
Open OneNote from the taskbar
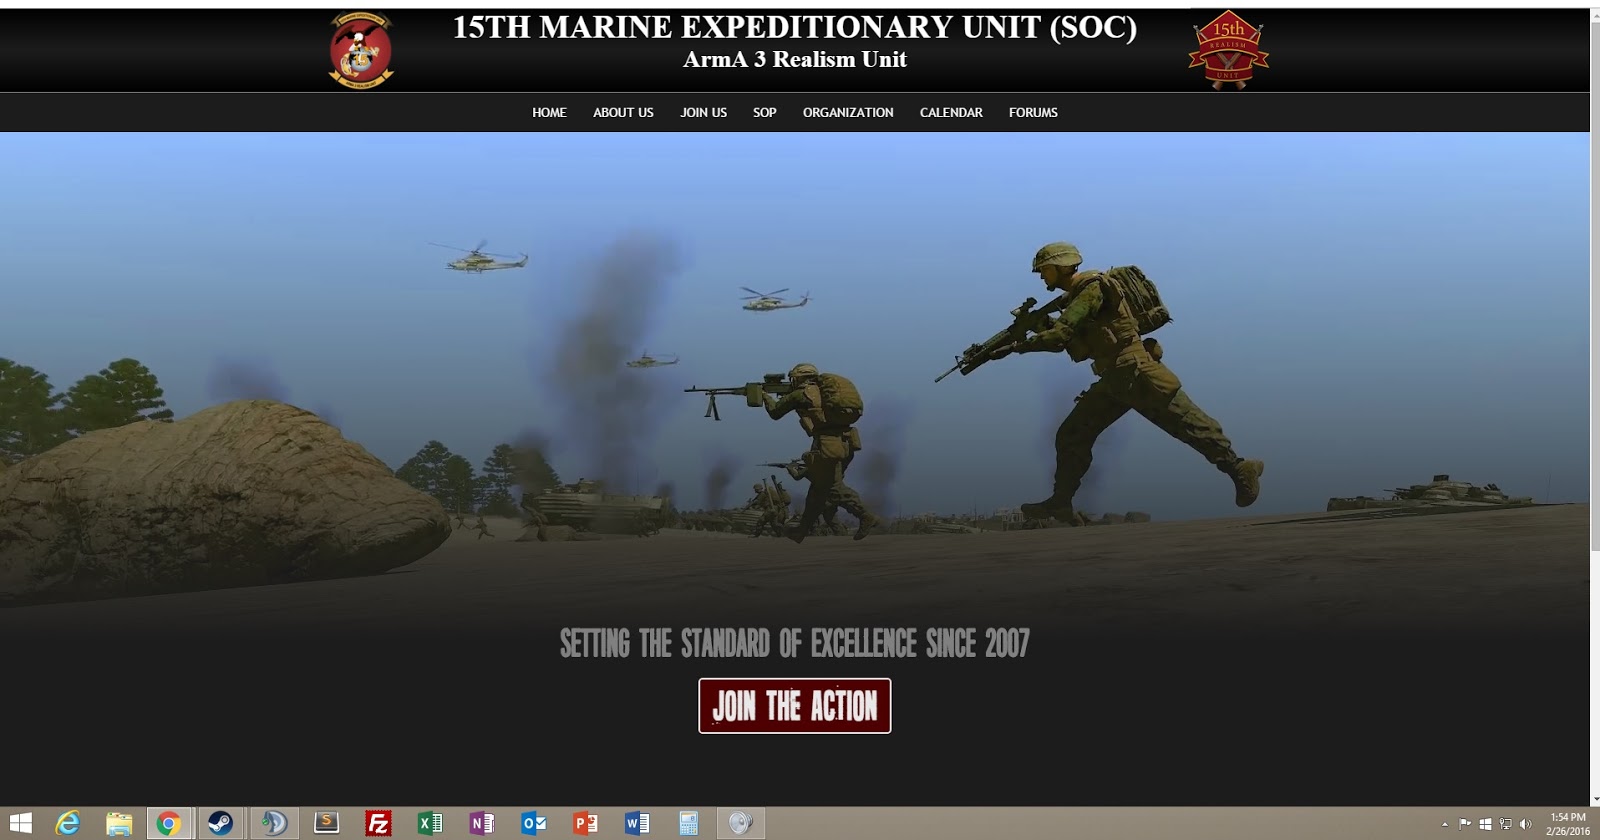tap(482, 823)
